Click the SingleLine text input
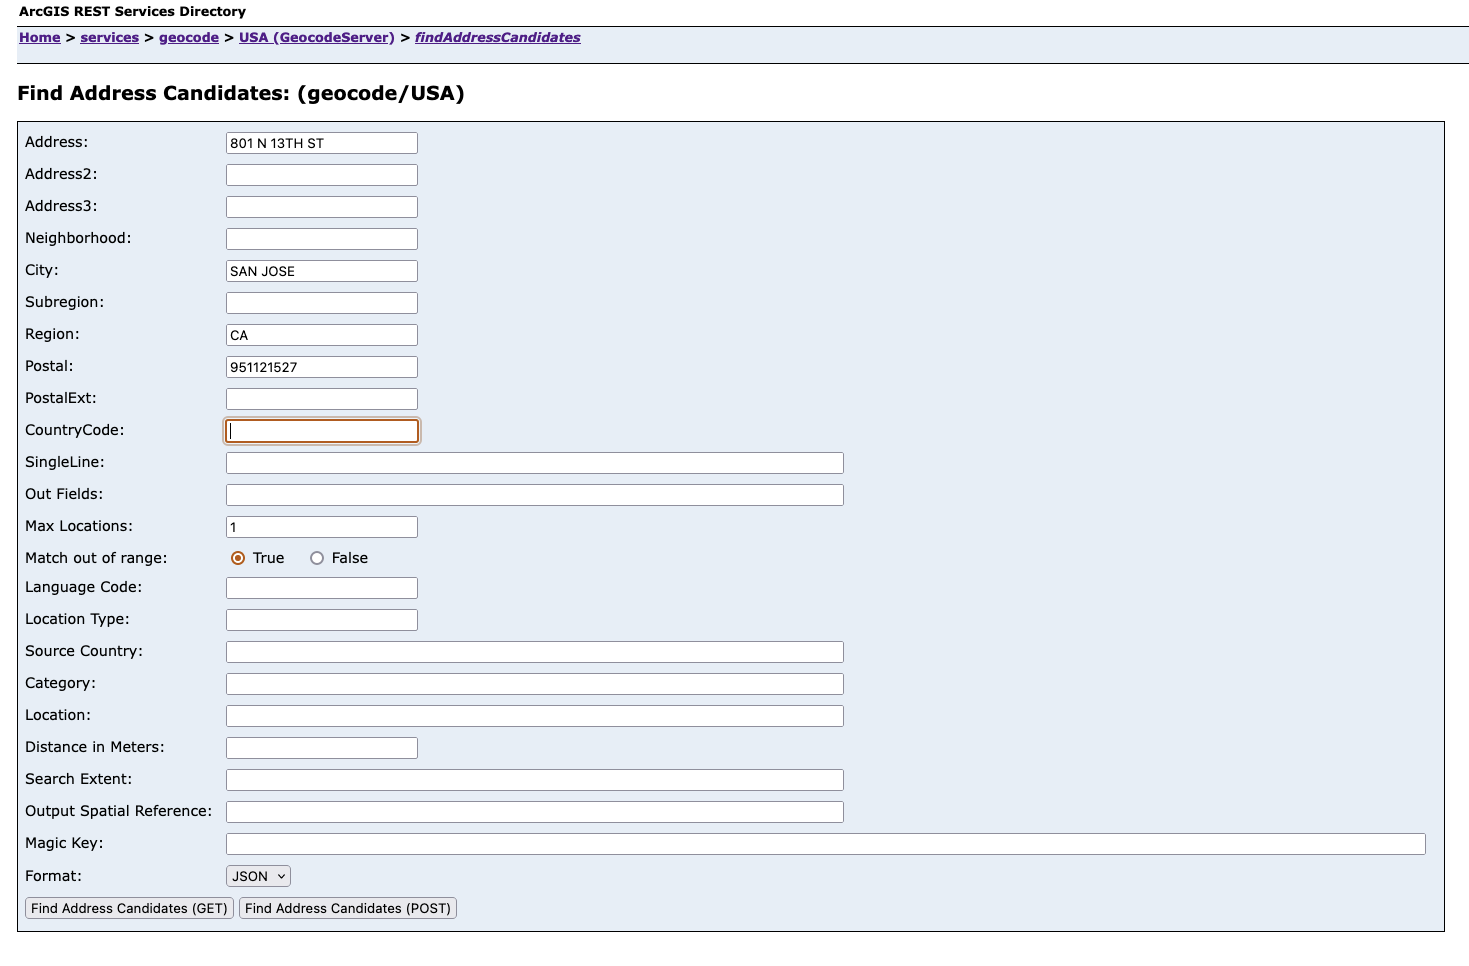This screenshot has height=966, width=1469. (x=534, y=463)
